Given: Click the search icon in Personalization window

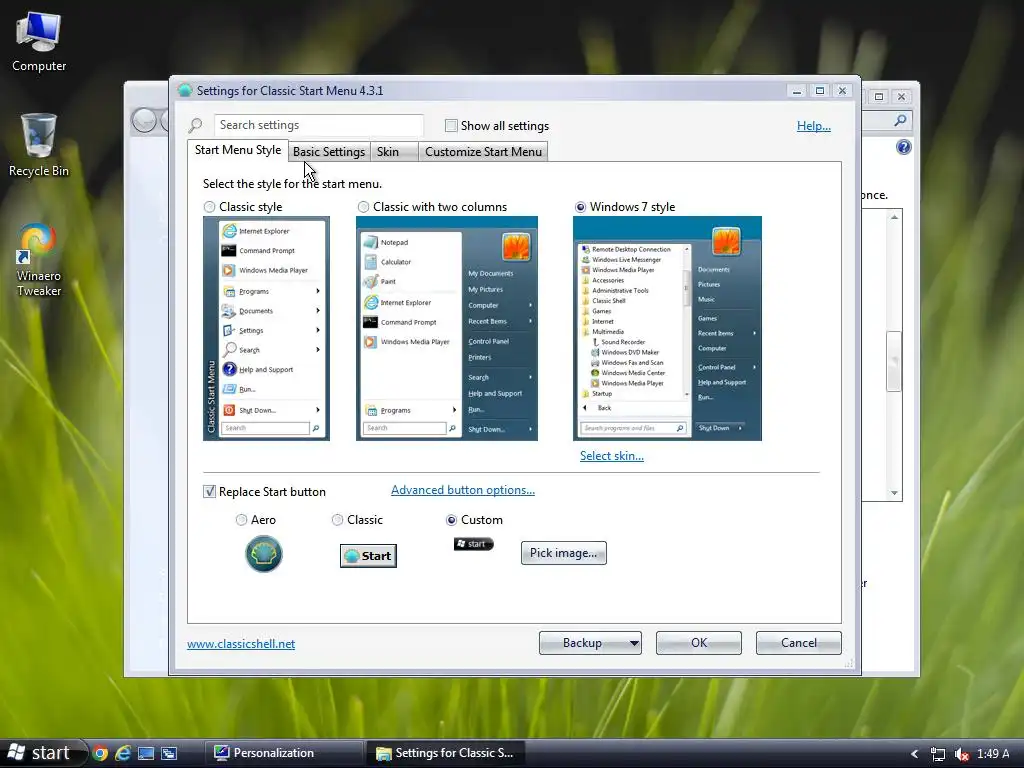Looking at the screenshot, I should point(901,120).
